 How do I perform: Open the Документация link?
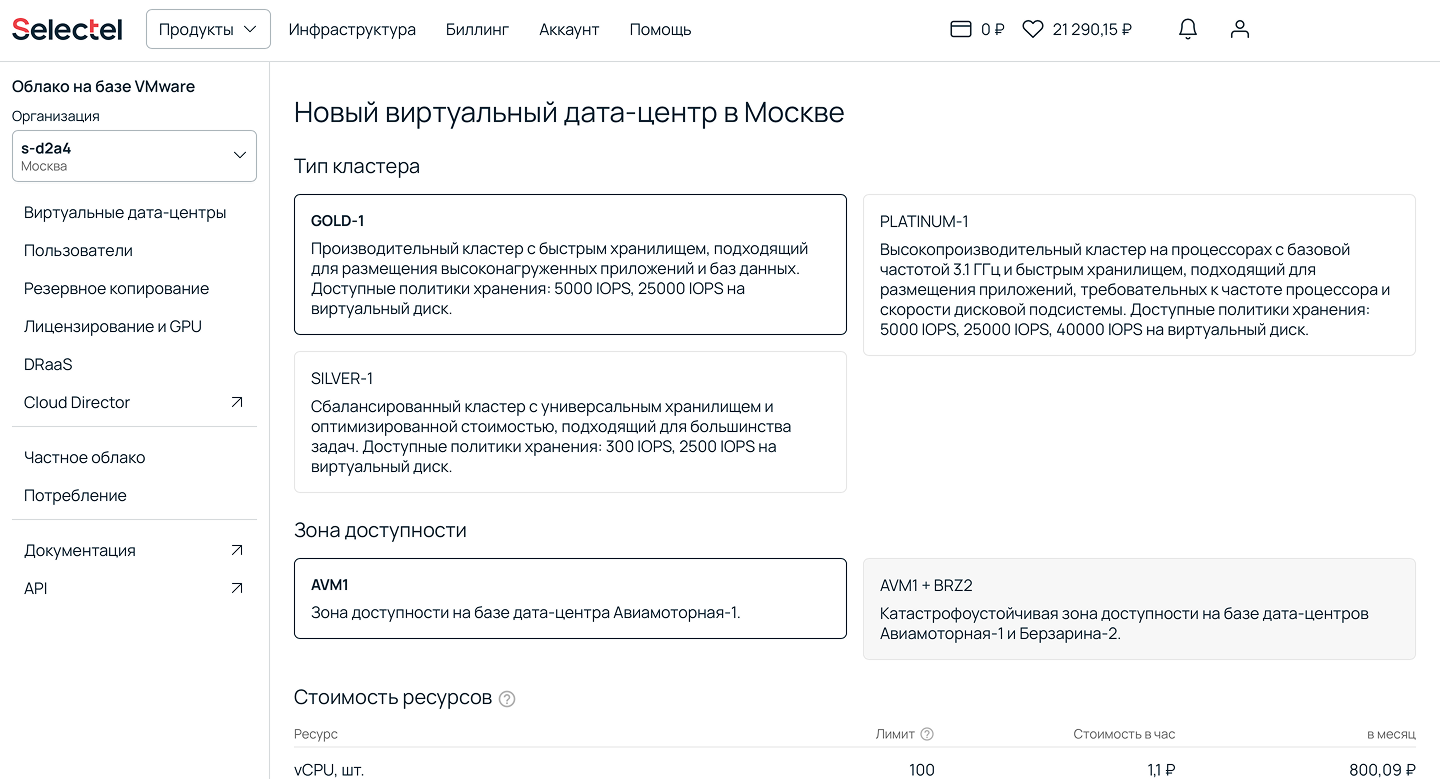[80, 550]
